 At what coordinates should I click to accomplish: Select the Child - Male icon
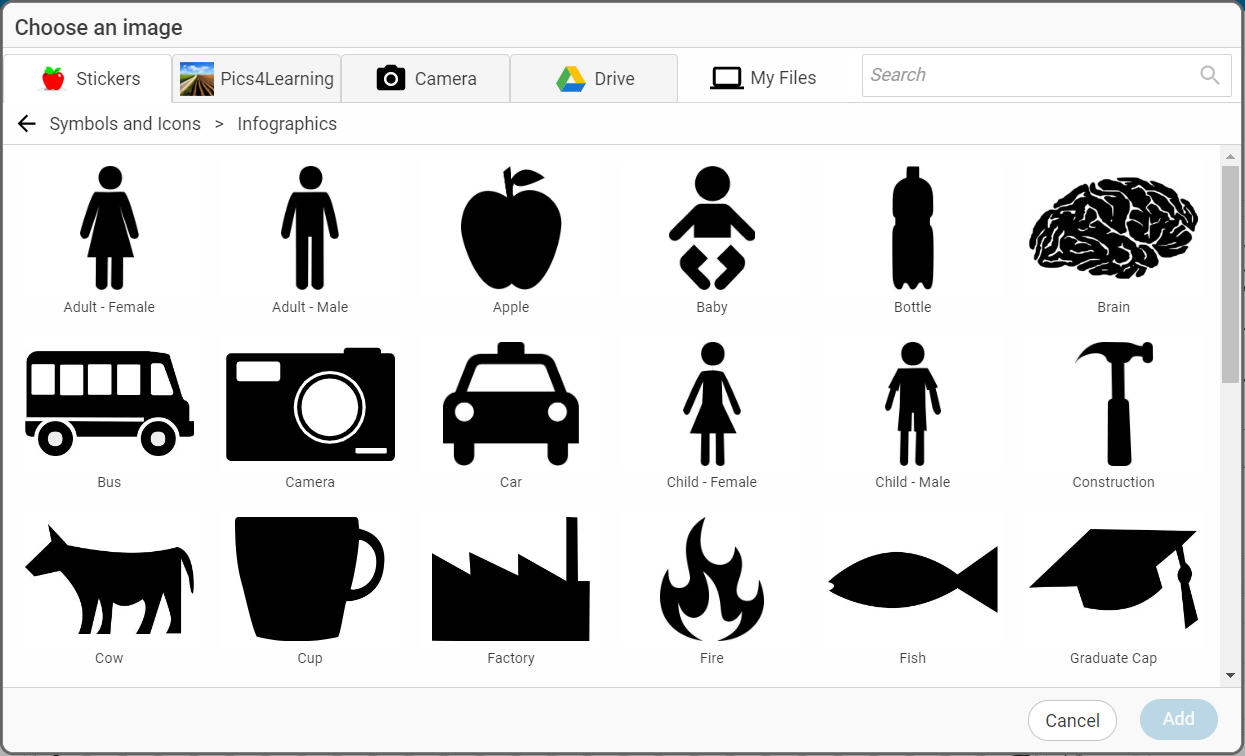[x=912, y=404]
